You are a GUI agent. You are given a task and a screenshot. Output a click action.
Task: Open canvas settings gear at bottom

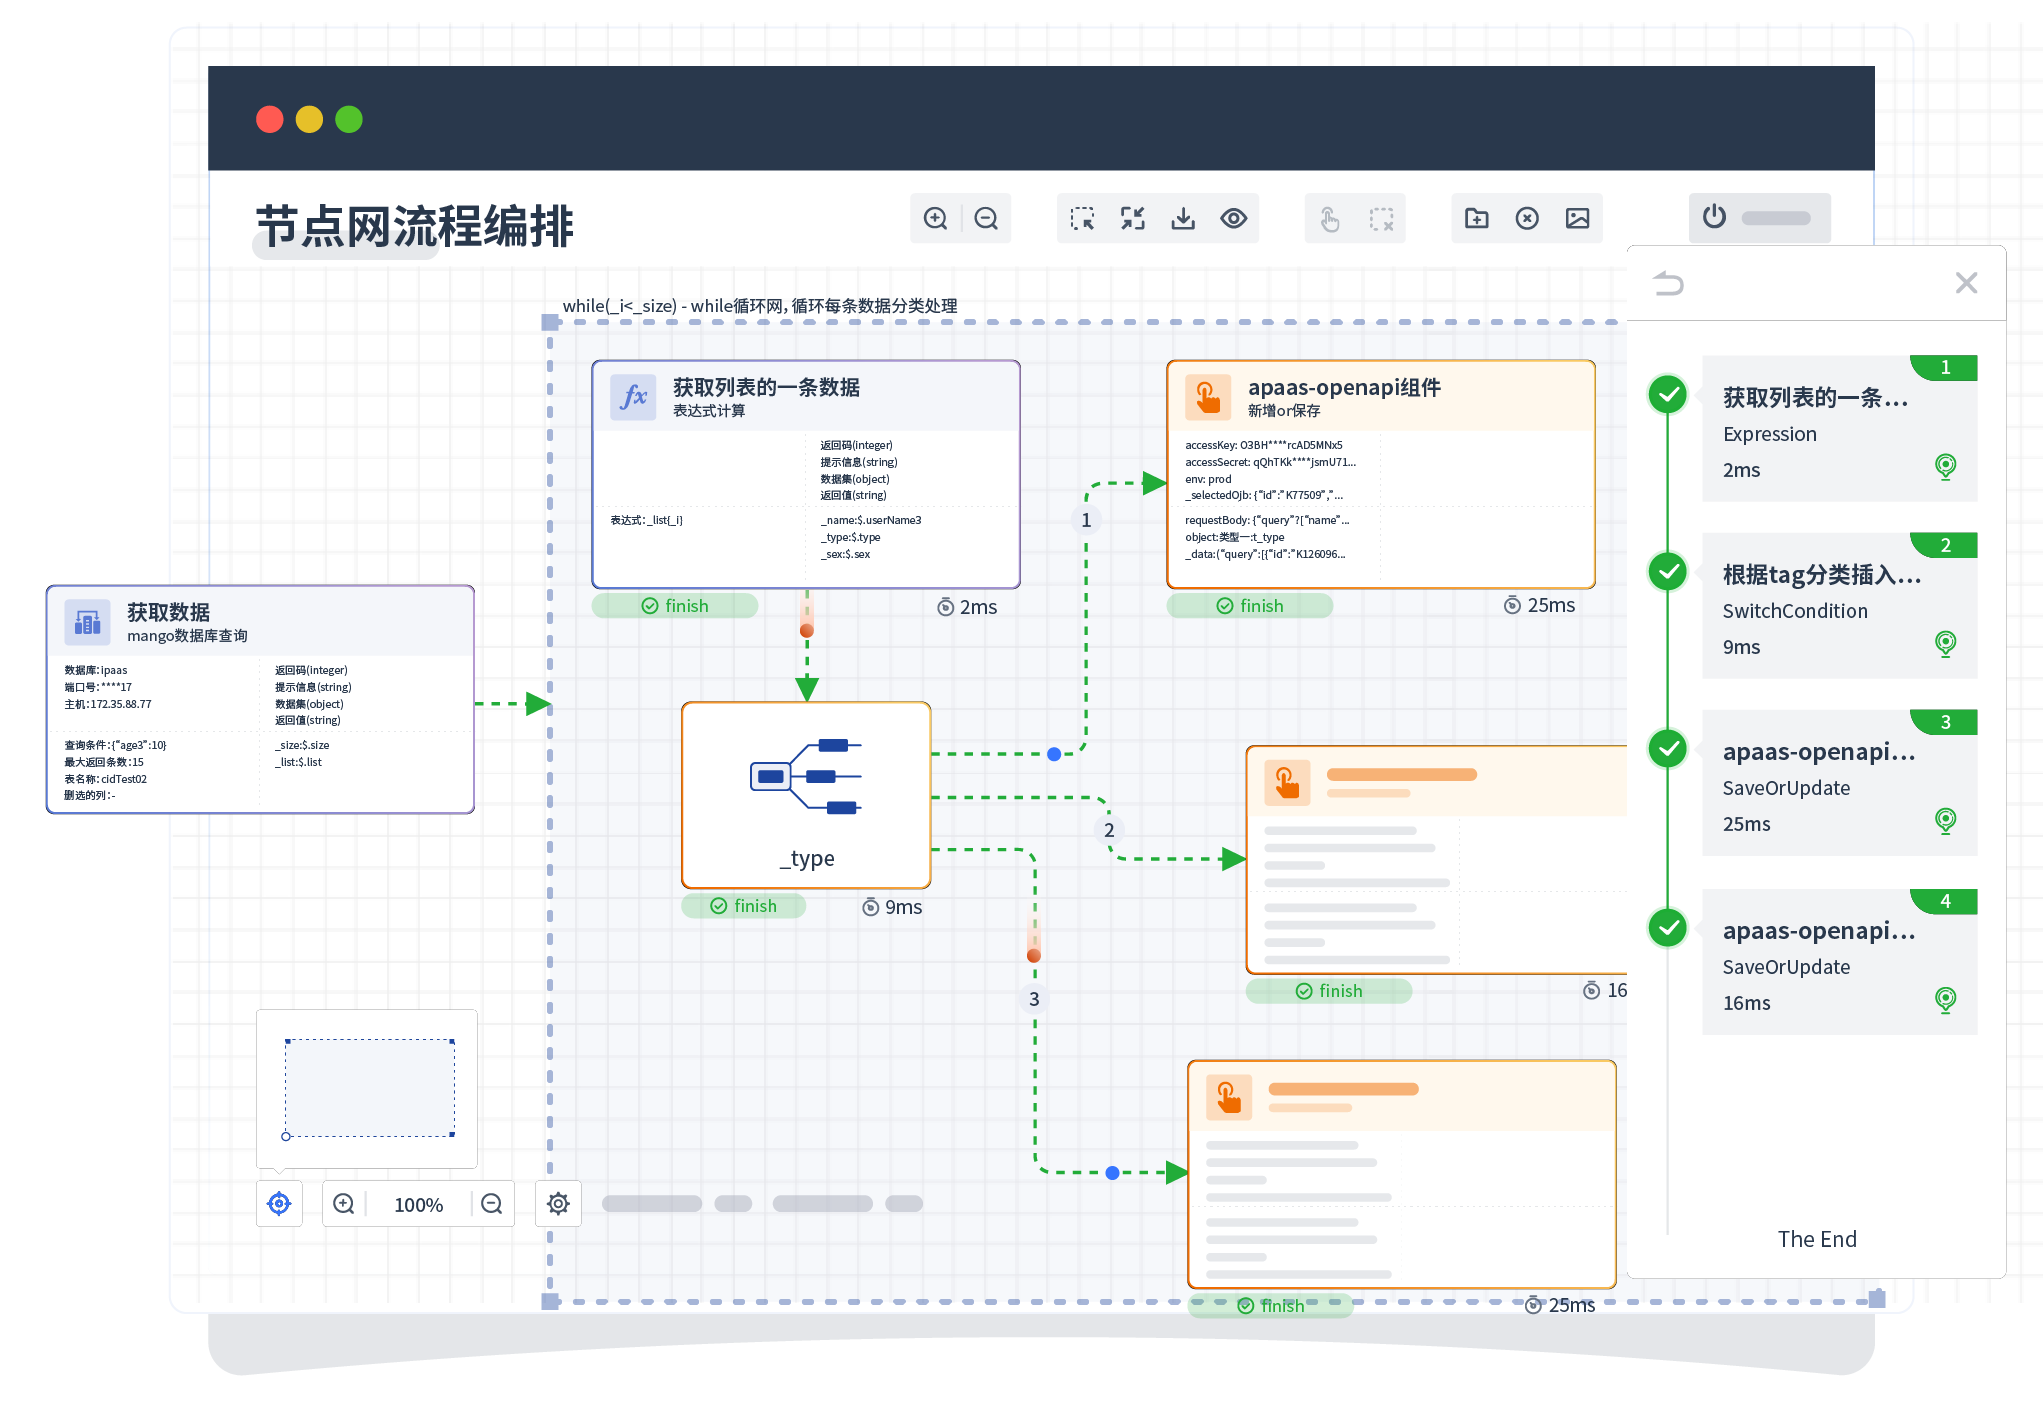(x=558, y=1204)
